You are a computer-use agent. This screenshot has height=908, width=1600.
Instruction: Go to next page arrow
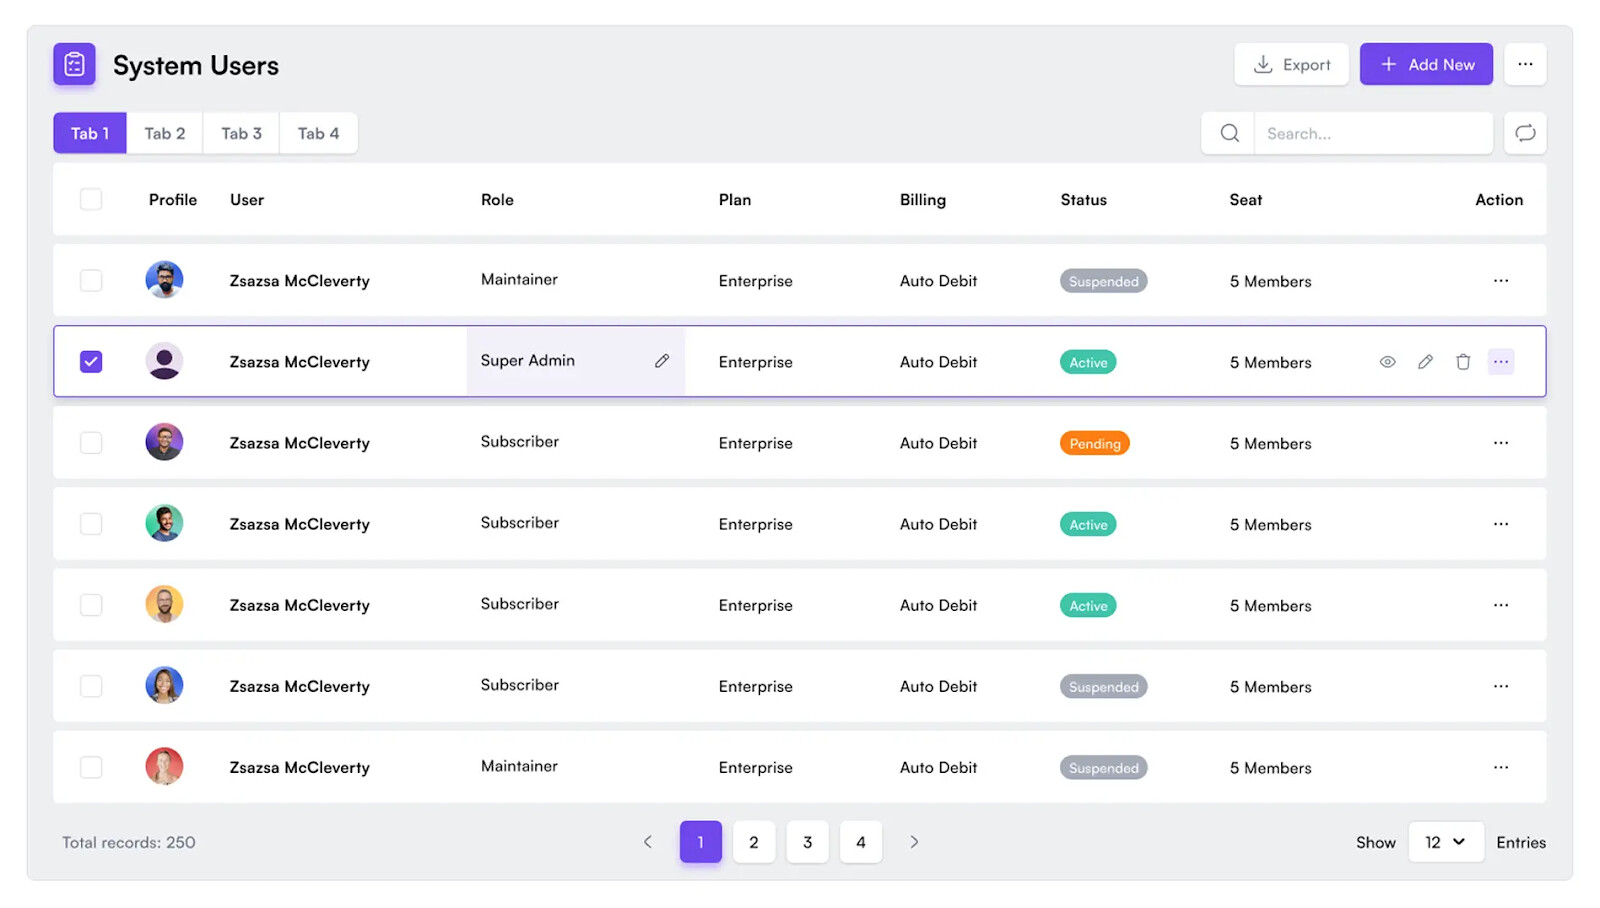tap(914, 842)
